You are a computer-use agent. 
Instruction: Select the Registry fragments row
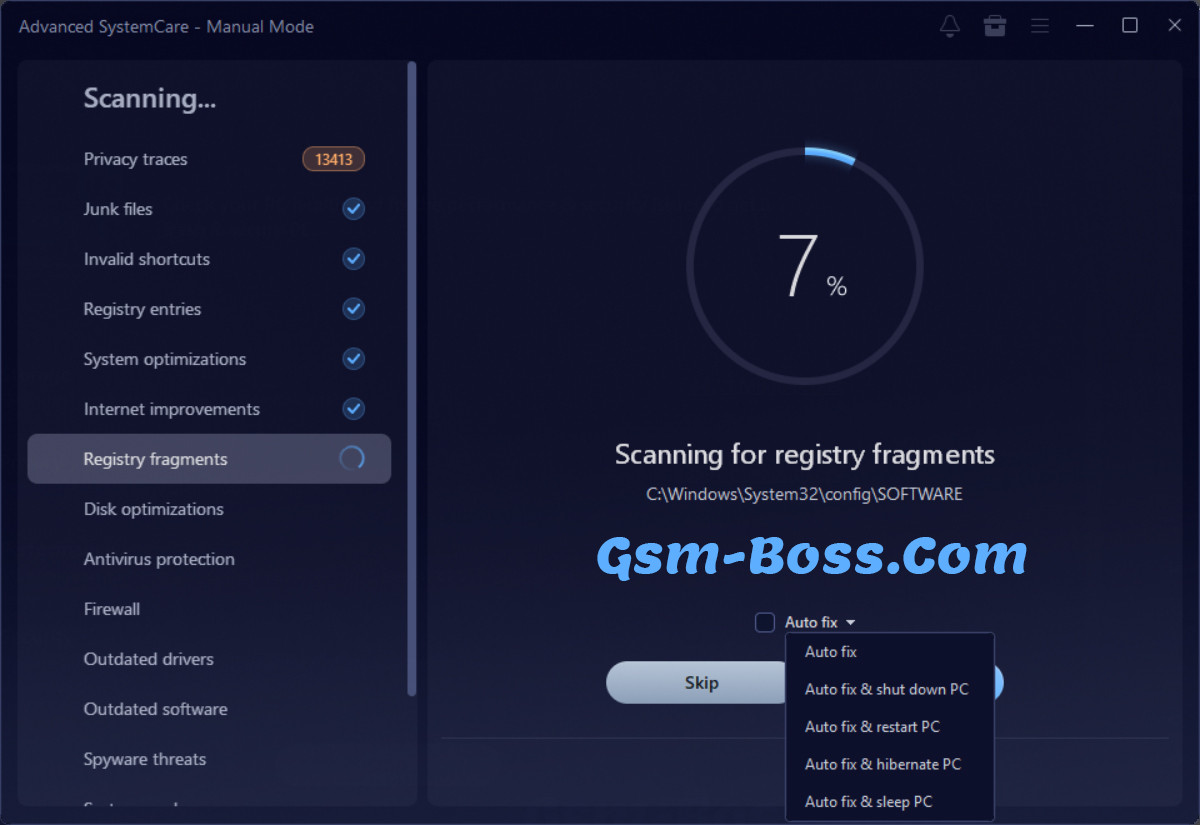point(209,459)
